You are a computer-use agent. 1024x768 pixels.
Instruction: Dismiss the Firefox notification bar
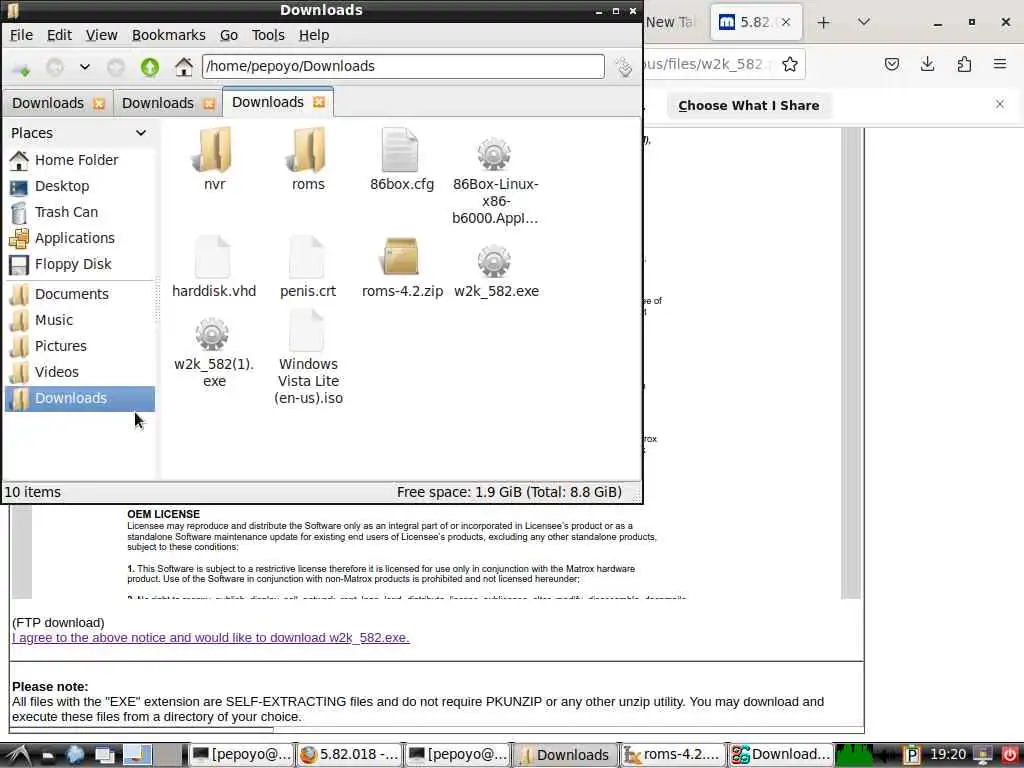(1000, 104)
